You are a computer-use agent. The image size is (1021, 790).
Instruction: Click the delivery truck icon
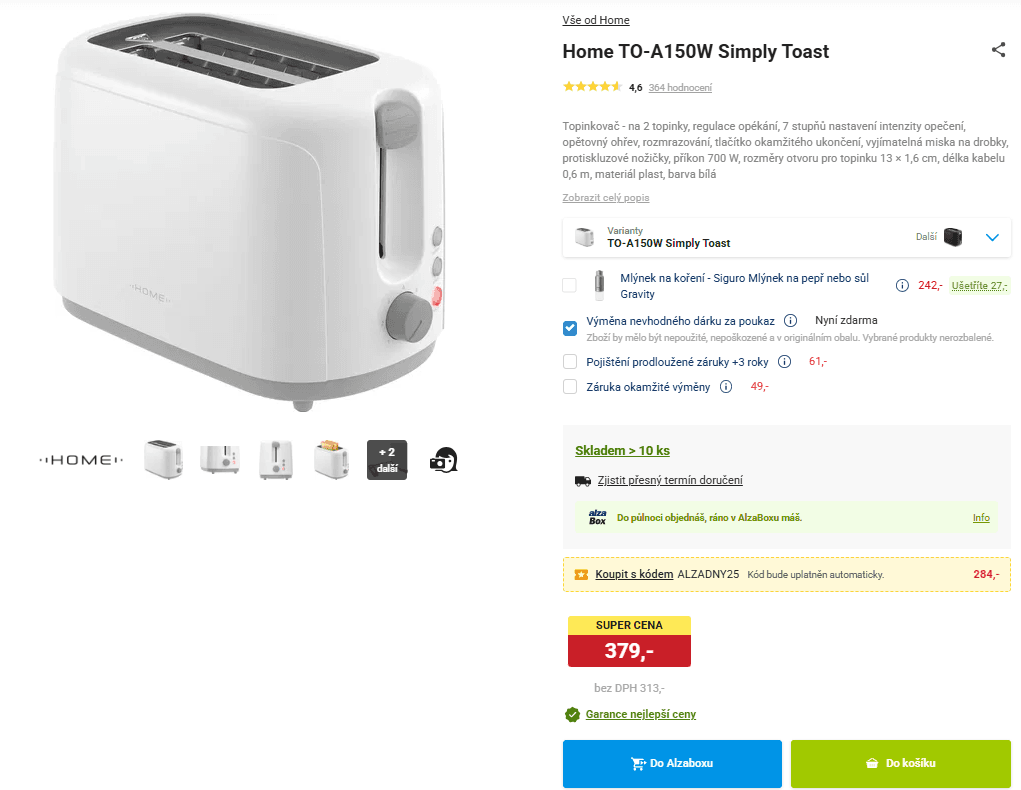[583, 480]
